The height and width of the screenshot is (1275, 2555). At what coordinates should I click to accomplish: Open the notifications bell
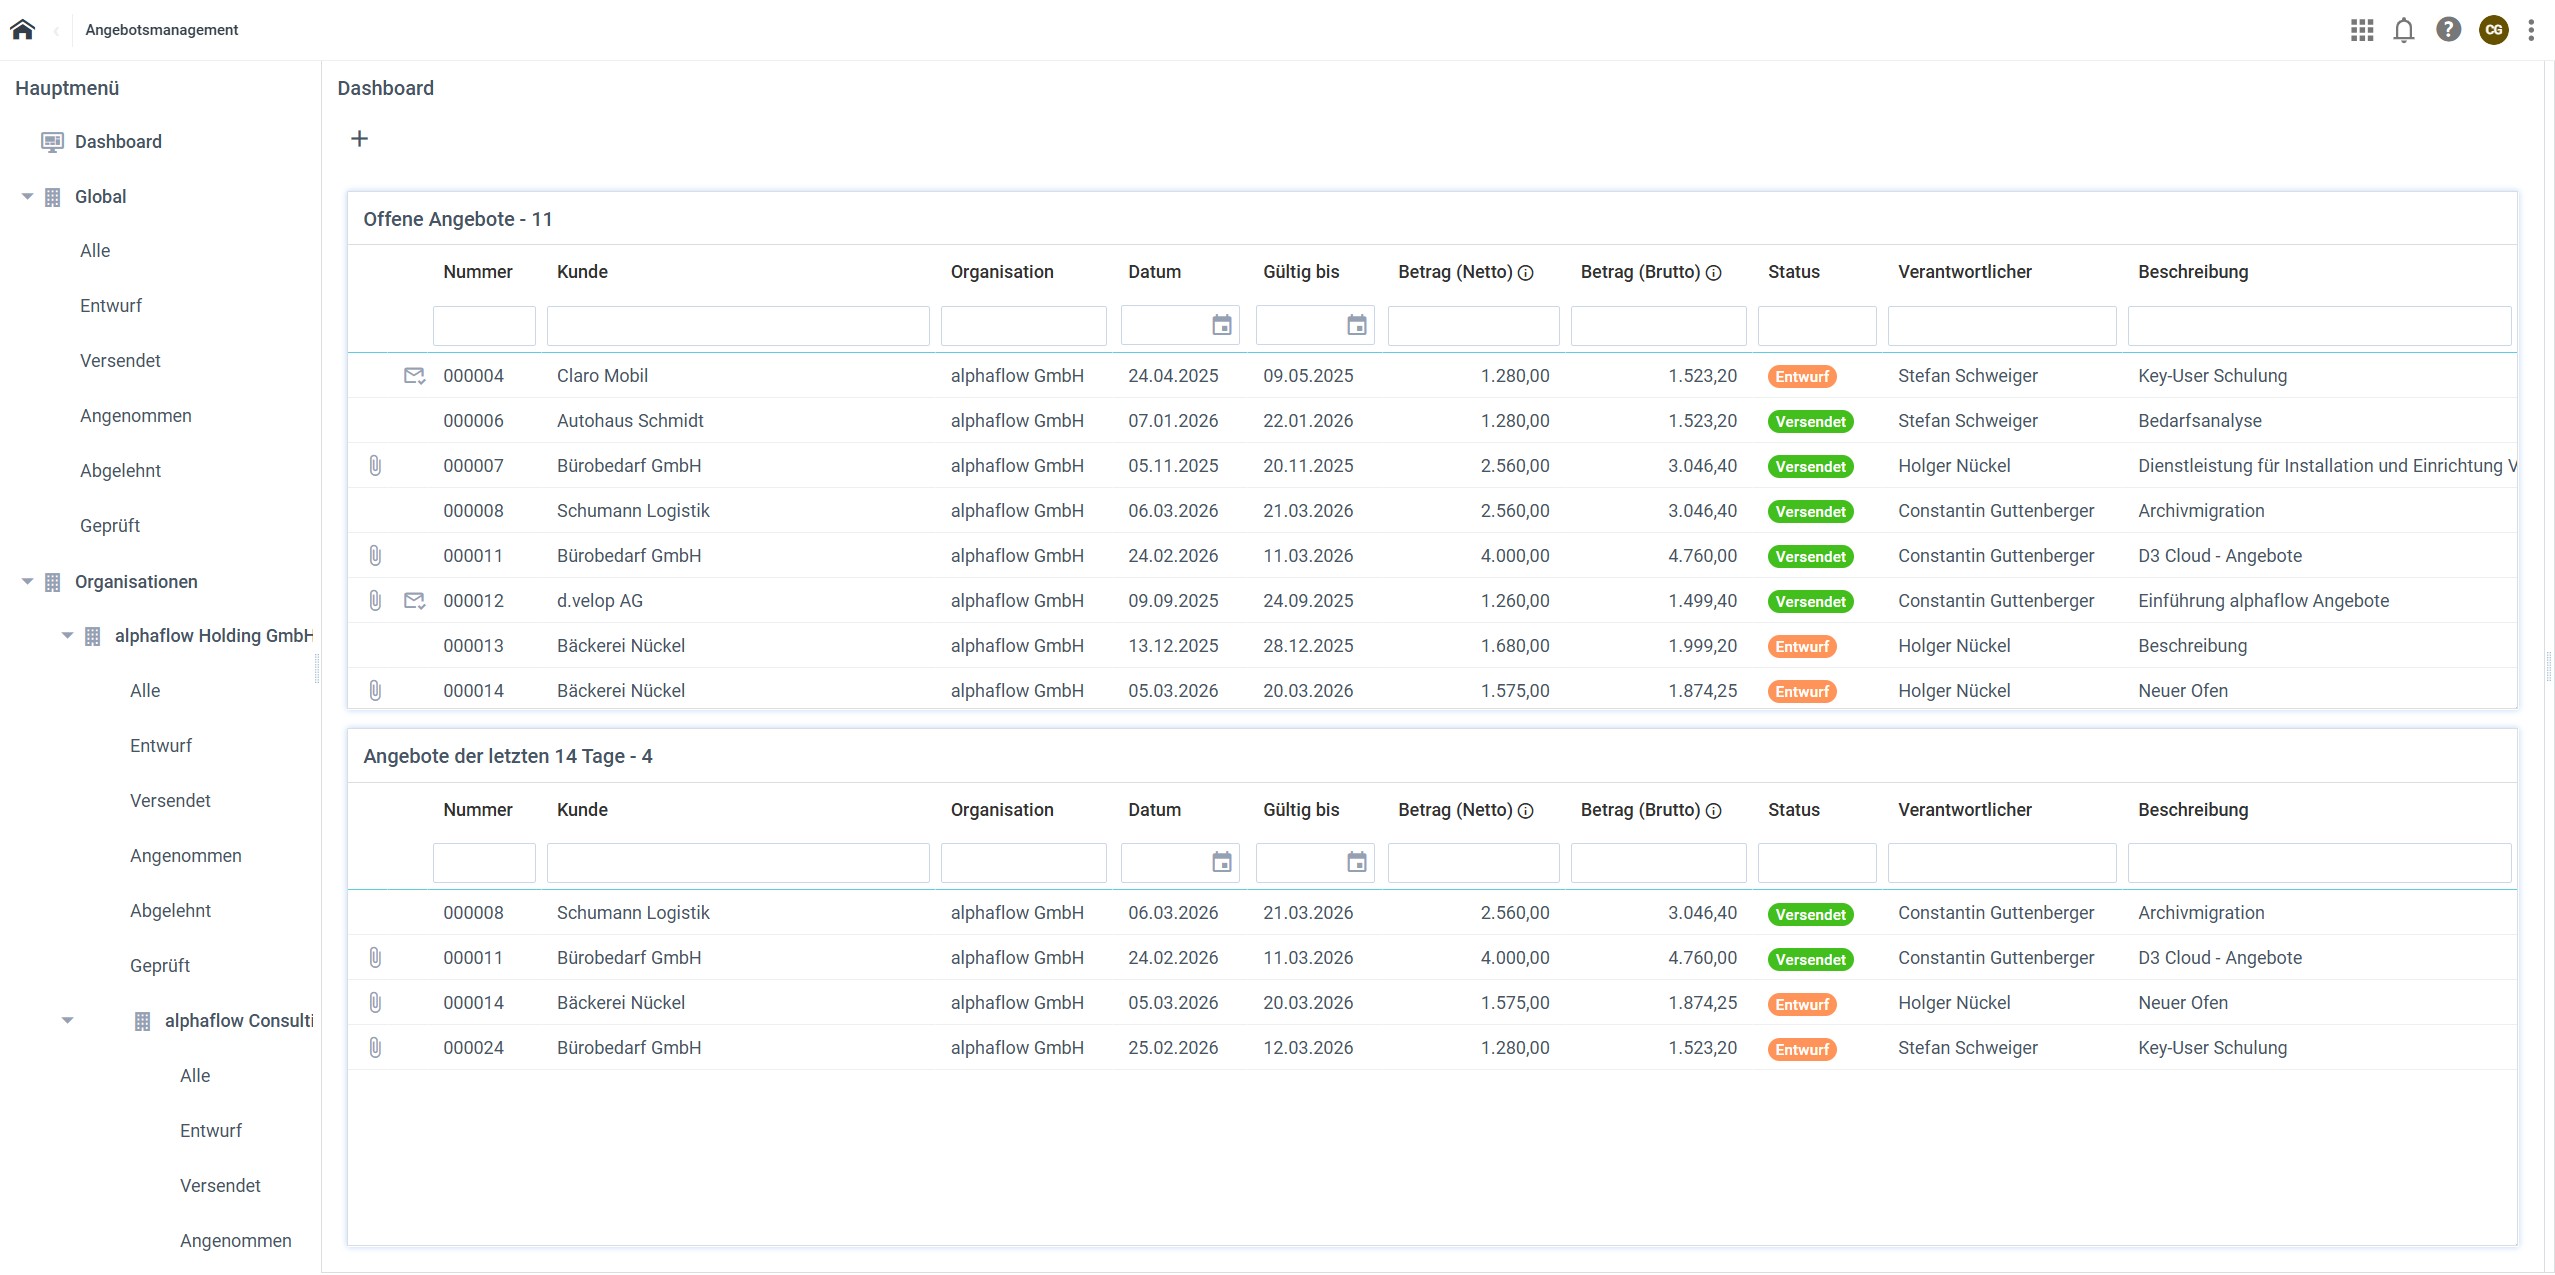tap(2404, 30)
